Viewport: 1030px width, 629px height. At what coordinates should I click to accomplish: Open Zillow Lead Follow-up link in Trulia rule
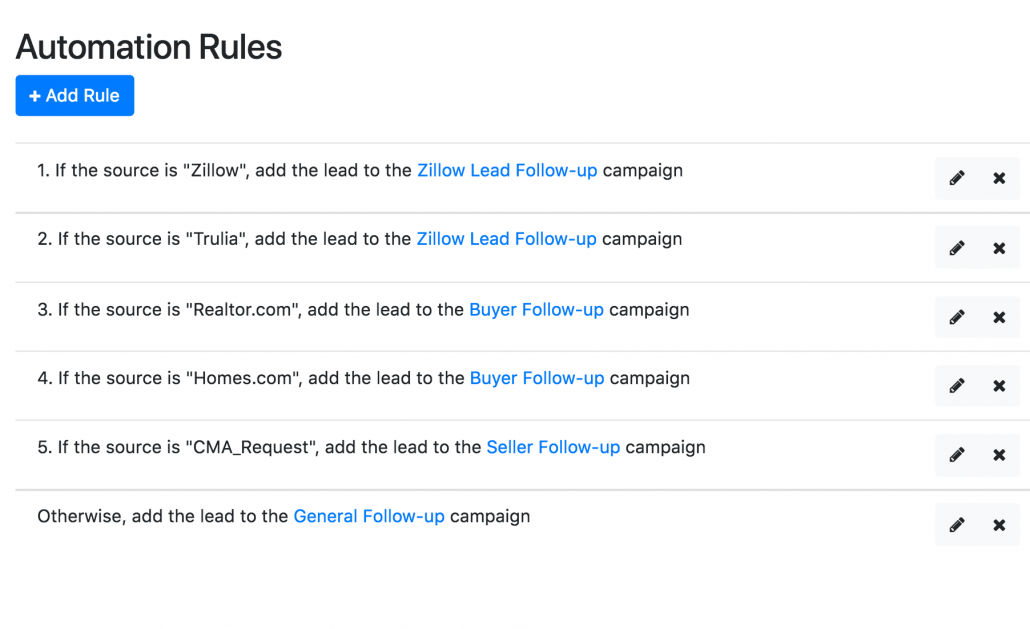click(506, 239)
